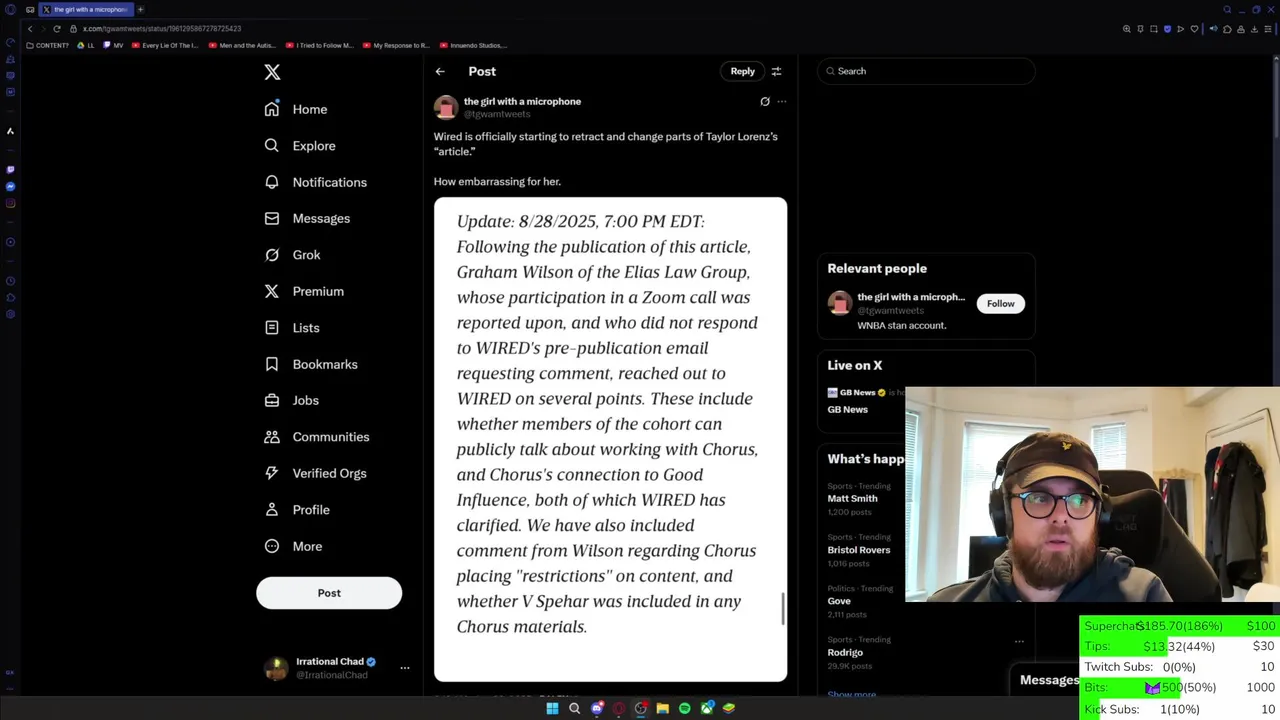Click the heart bookmark toolbar icon

(x=1194, y=29)
